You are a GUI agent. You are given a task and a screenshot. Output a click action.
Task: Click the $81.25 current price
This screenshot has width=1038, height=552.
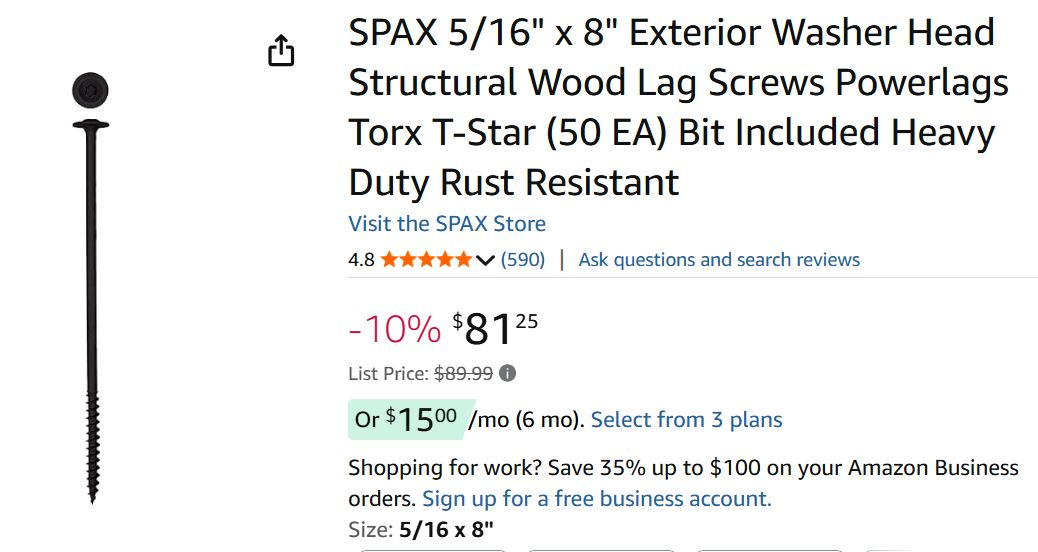click(495, 328)
